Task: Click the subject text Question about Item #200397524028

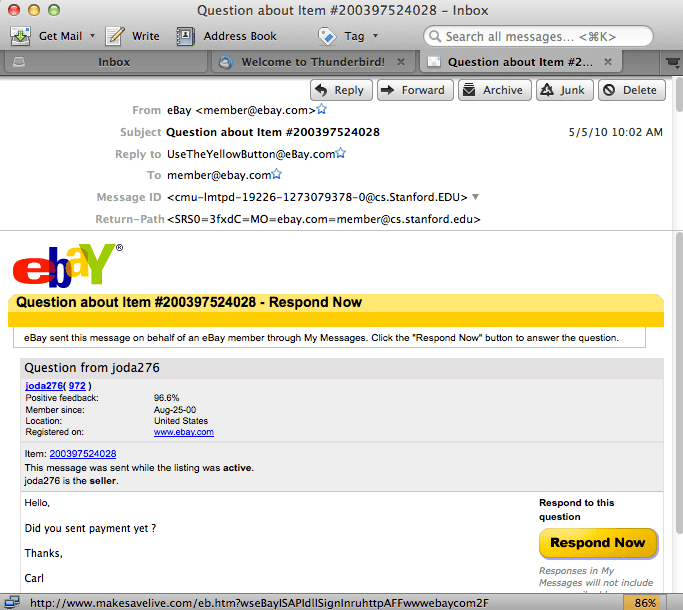Action: 273,132
